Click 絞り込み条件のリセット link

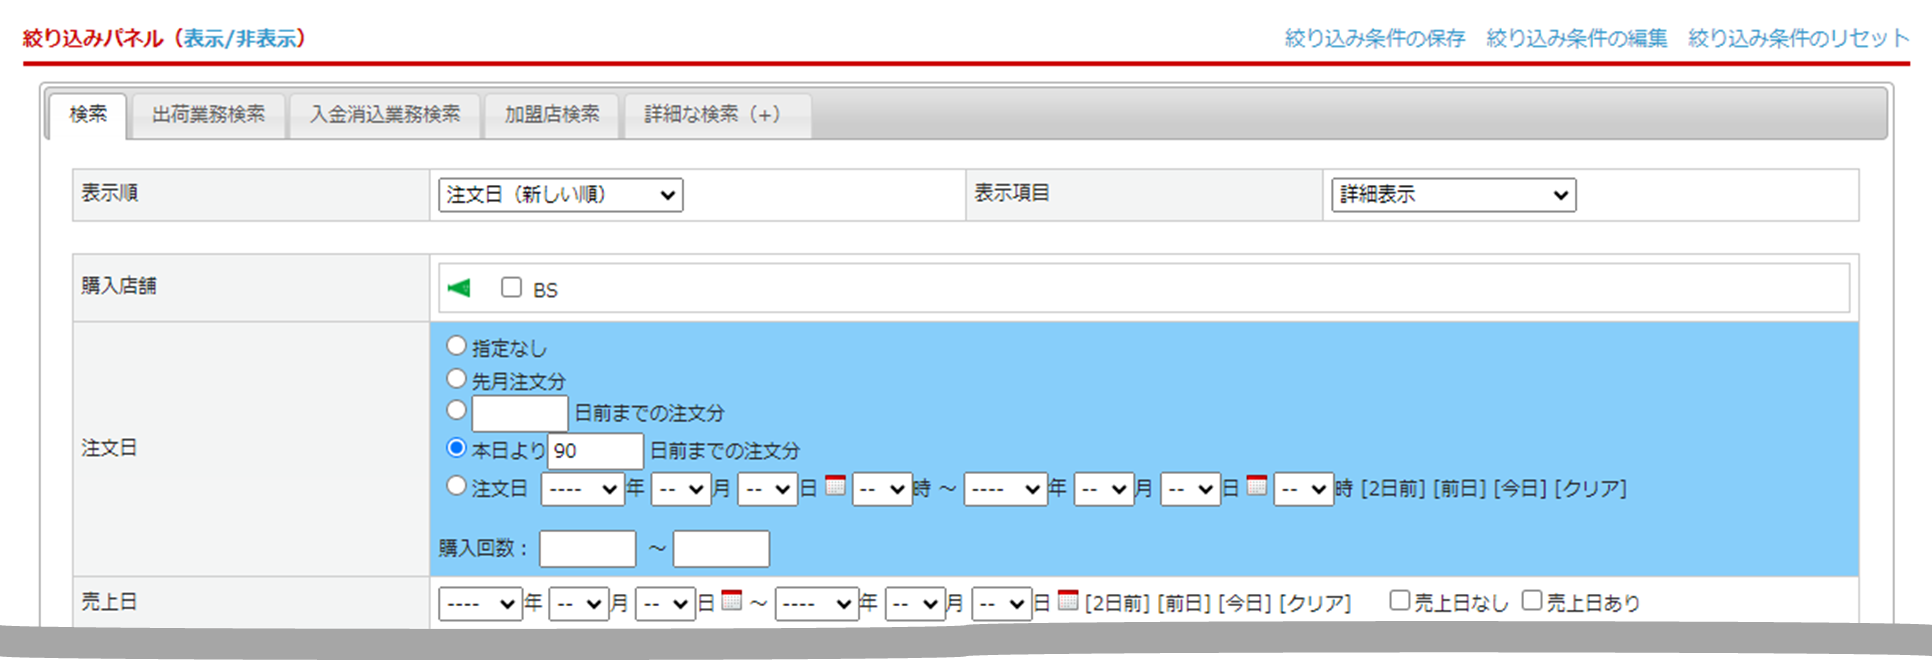tap(1798, 39)
